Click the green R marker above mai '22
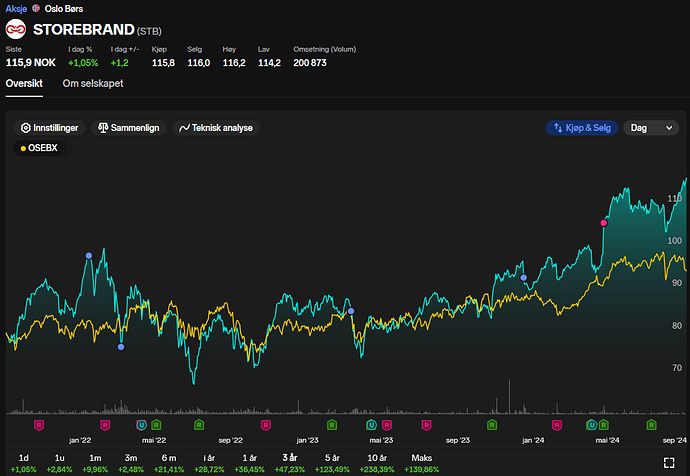 pyautogui.click(x=156, y=425)
